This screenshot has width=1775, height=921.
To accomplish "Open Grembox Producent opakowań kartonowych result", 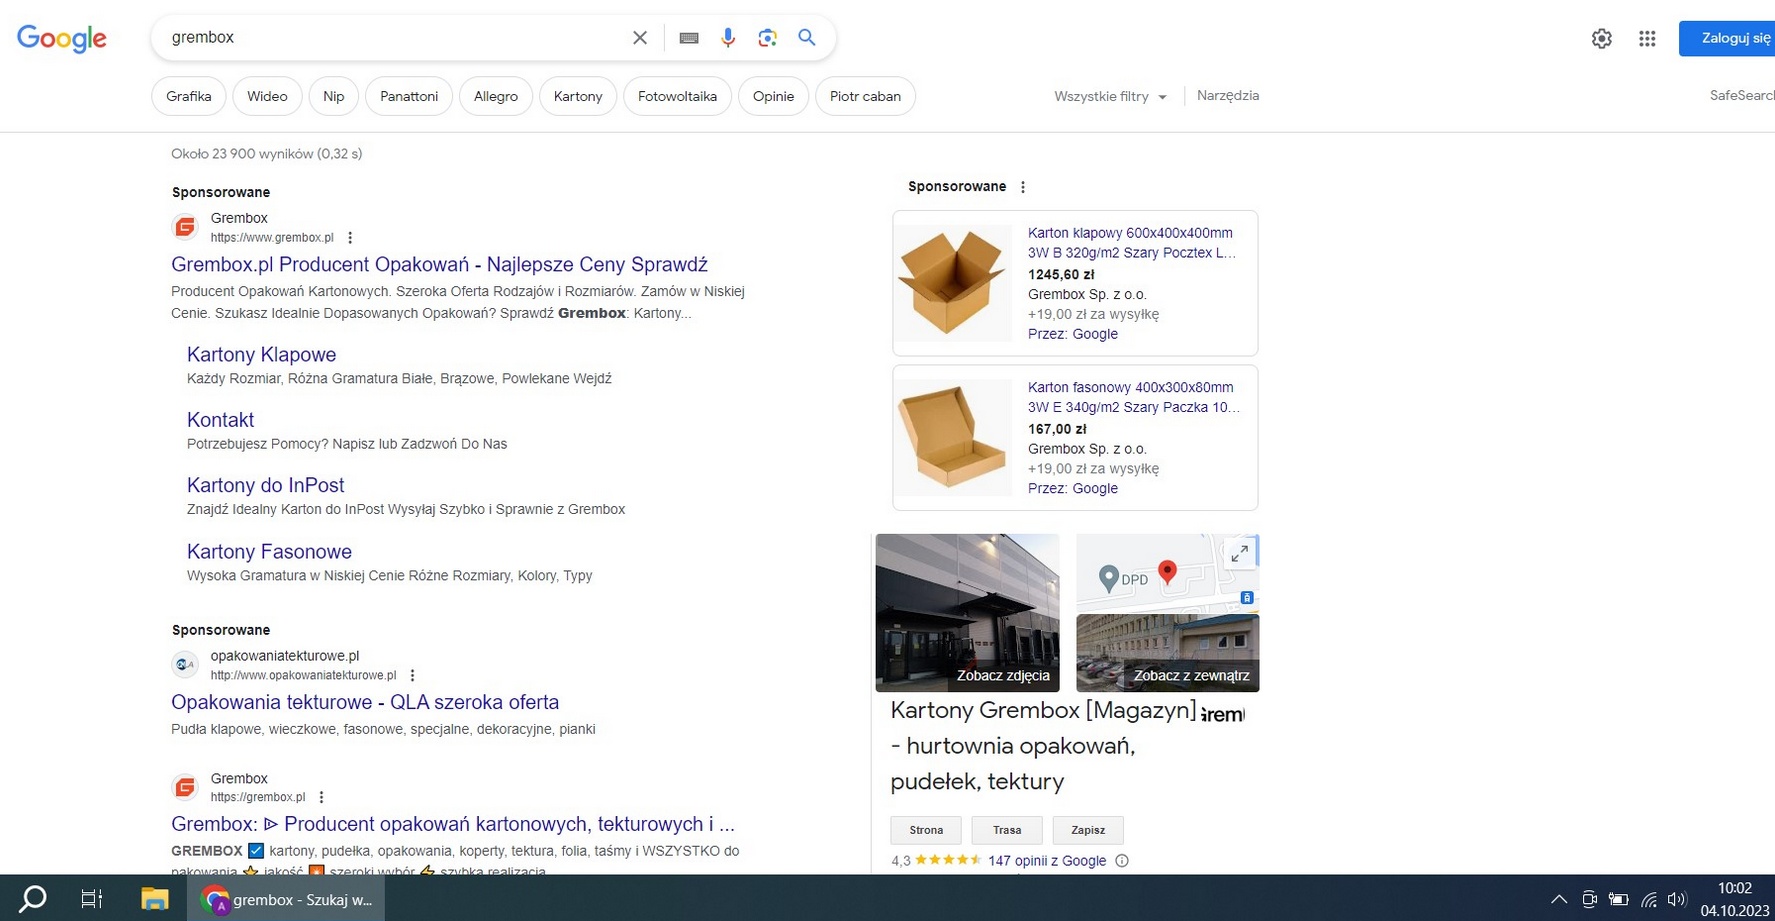I will coord(453,824).
